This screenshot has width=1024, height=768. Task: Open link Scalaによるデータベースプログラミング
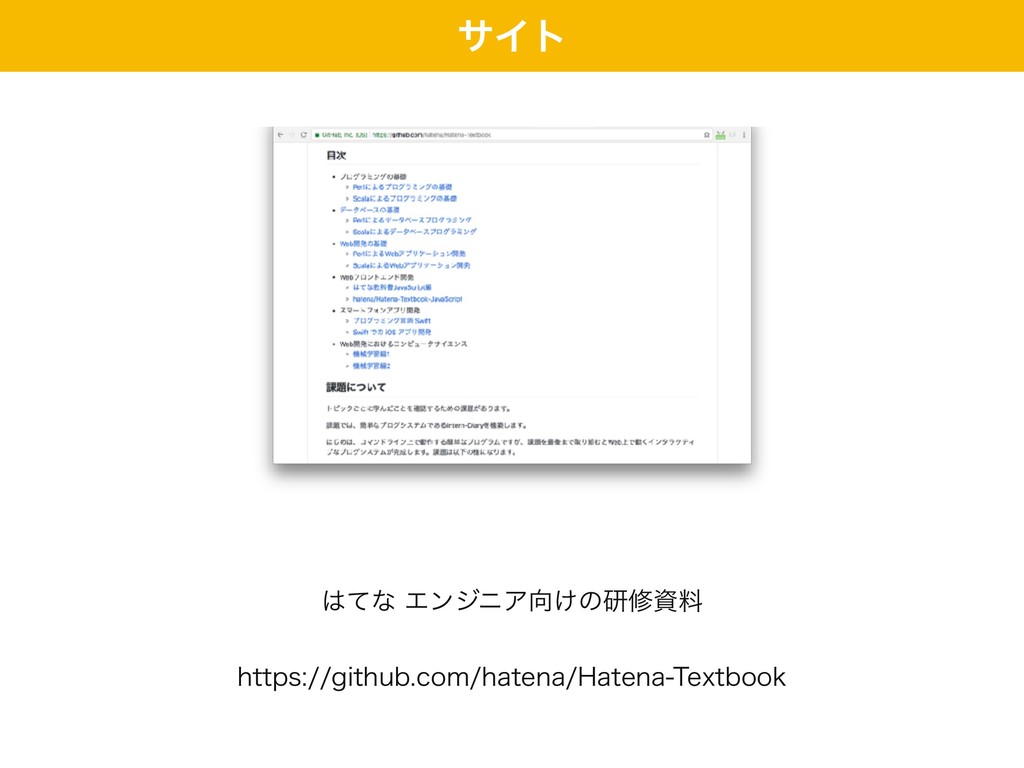pyautogui.click(x=415, y=232)
